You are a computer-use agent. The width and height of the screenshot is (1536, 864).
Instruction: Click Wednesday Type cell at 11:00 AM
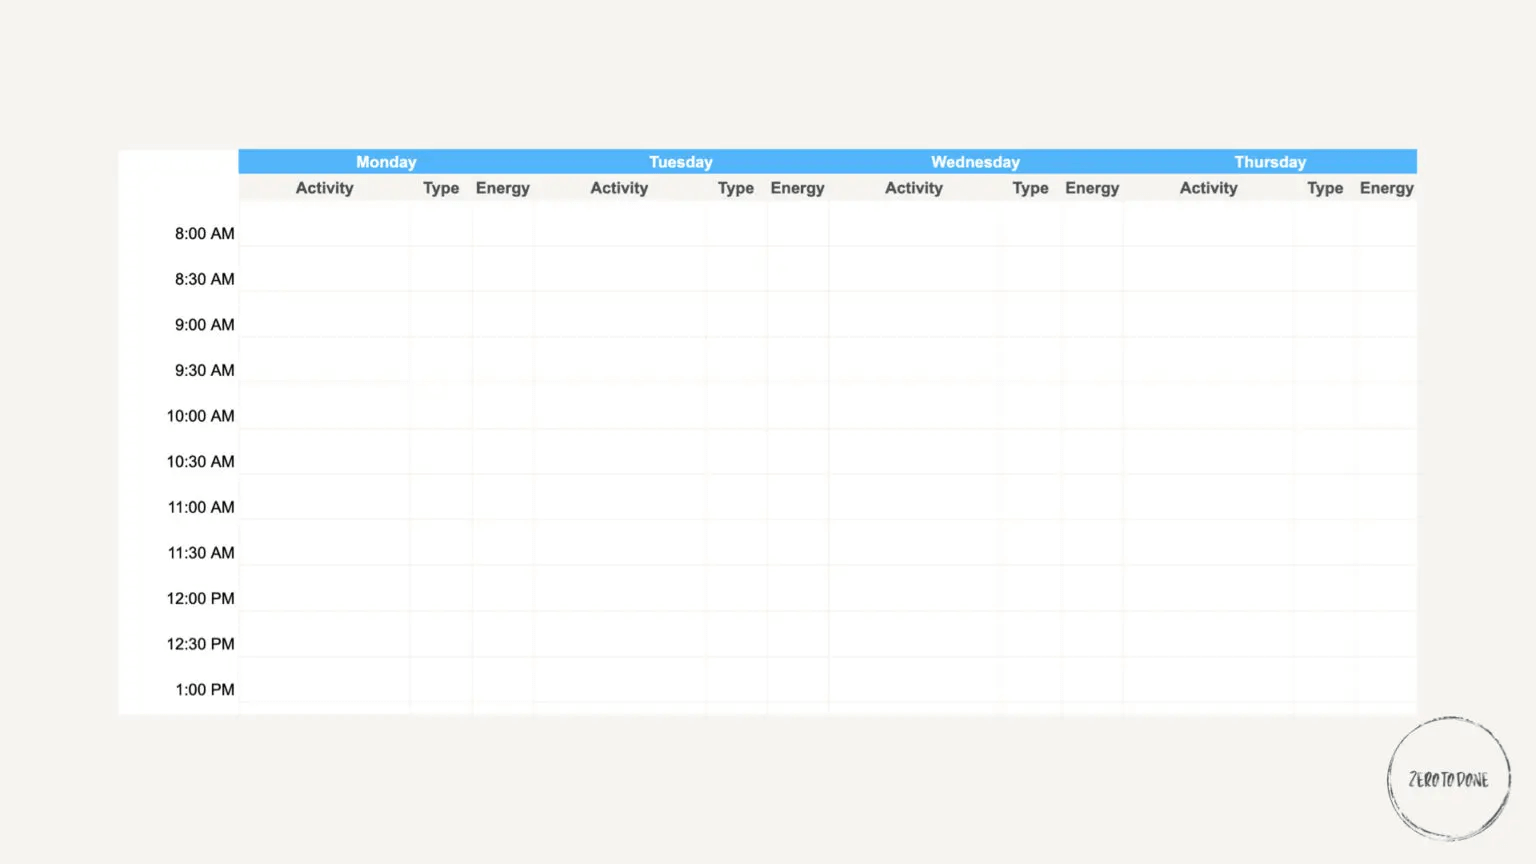pos(1030,498)
